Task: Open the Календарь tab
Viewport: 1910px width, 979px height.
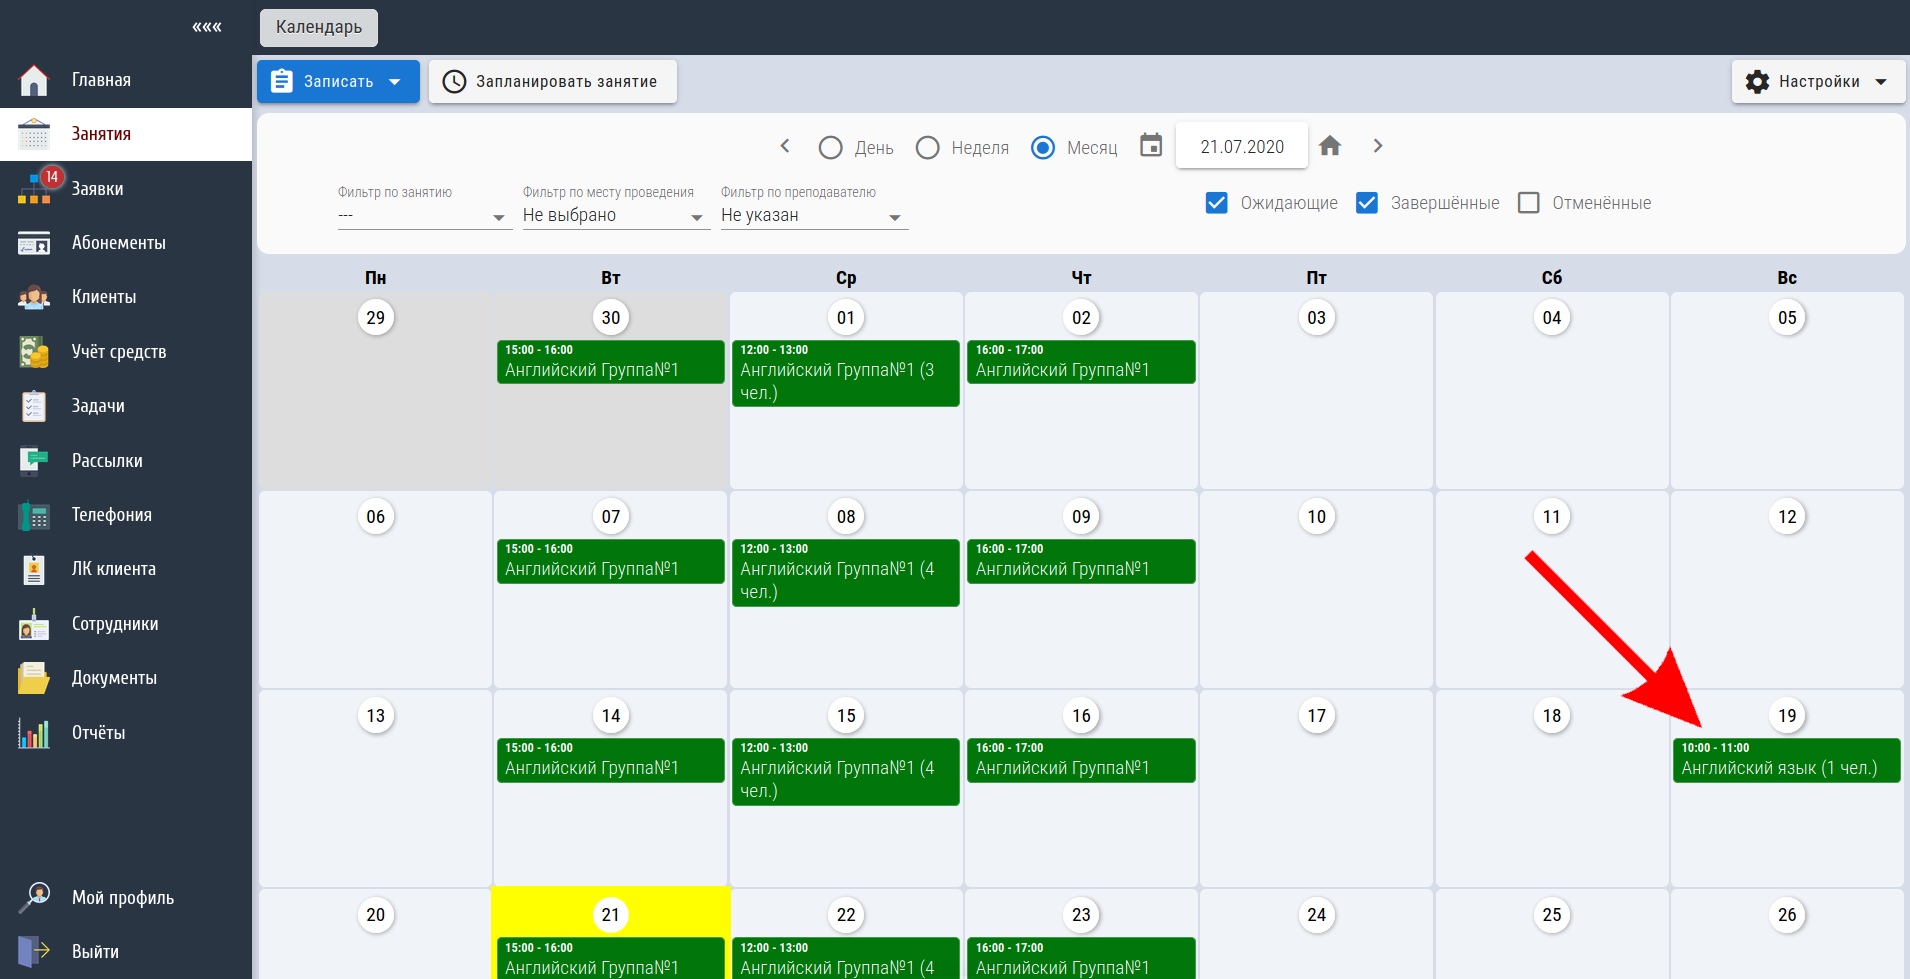Action: point(319,27)
